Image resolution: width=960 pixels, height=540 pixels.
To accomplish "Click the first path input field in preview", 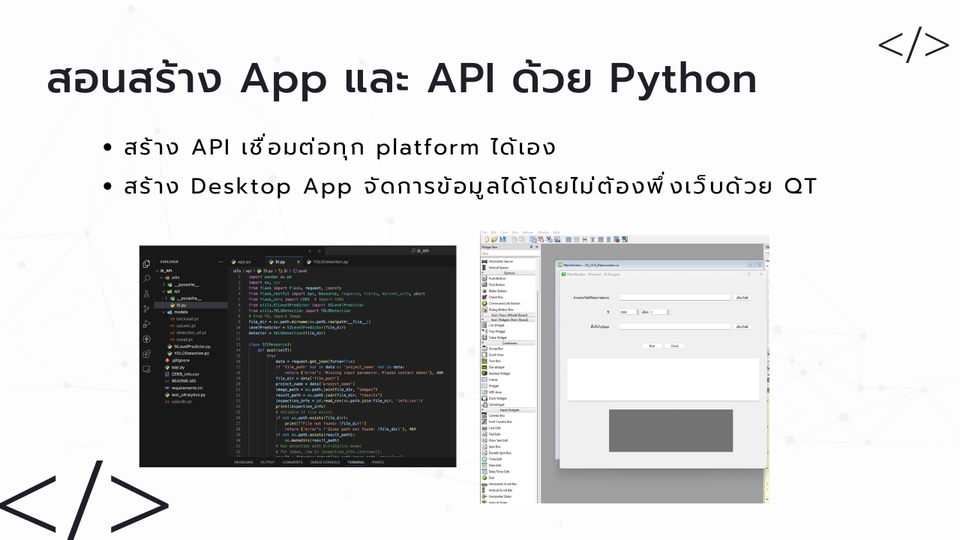I will click(675, 298).
